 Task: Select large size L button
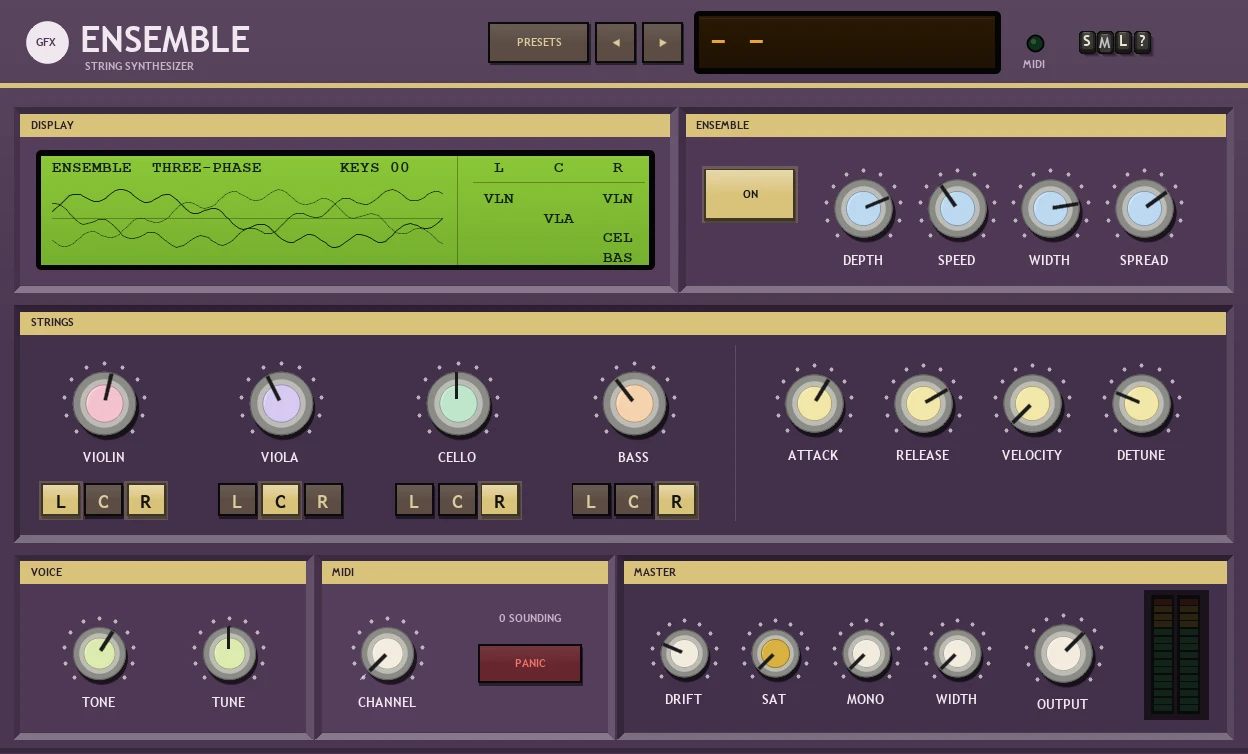point(1123,42)
